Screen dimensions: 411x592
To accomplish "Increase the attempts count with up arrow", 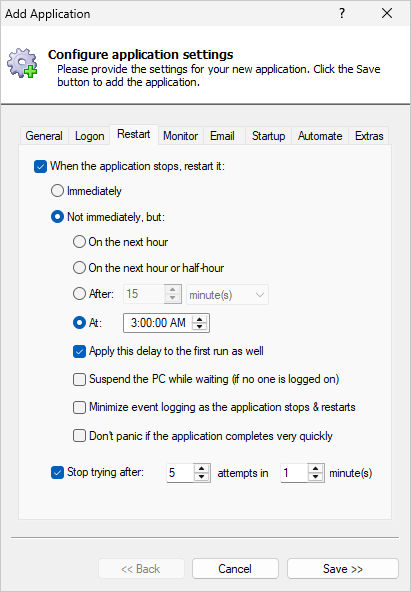I will (x=202, y=469).
